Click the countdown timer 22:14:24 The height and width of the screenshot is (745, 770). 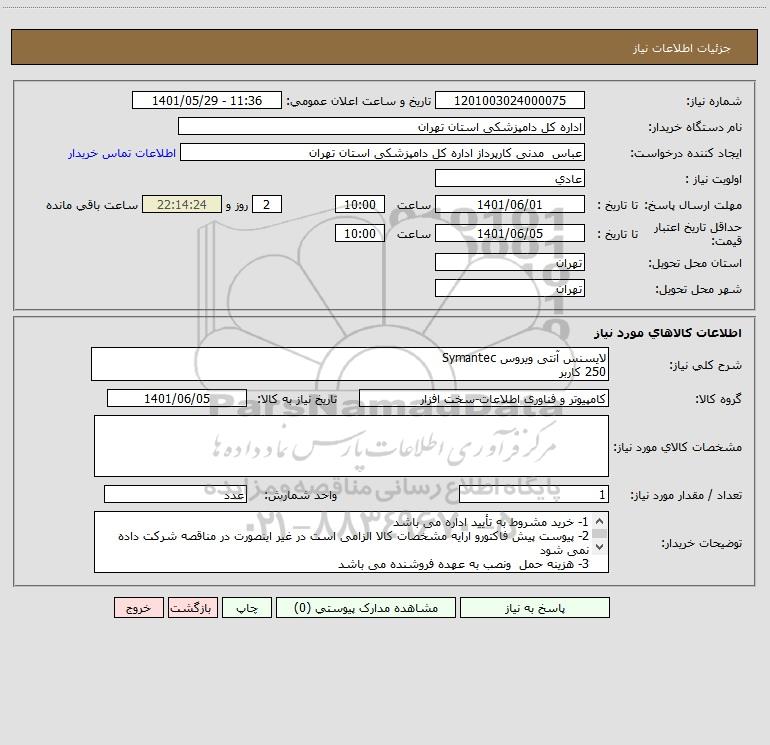click(182, 204)
